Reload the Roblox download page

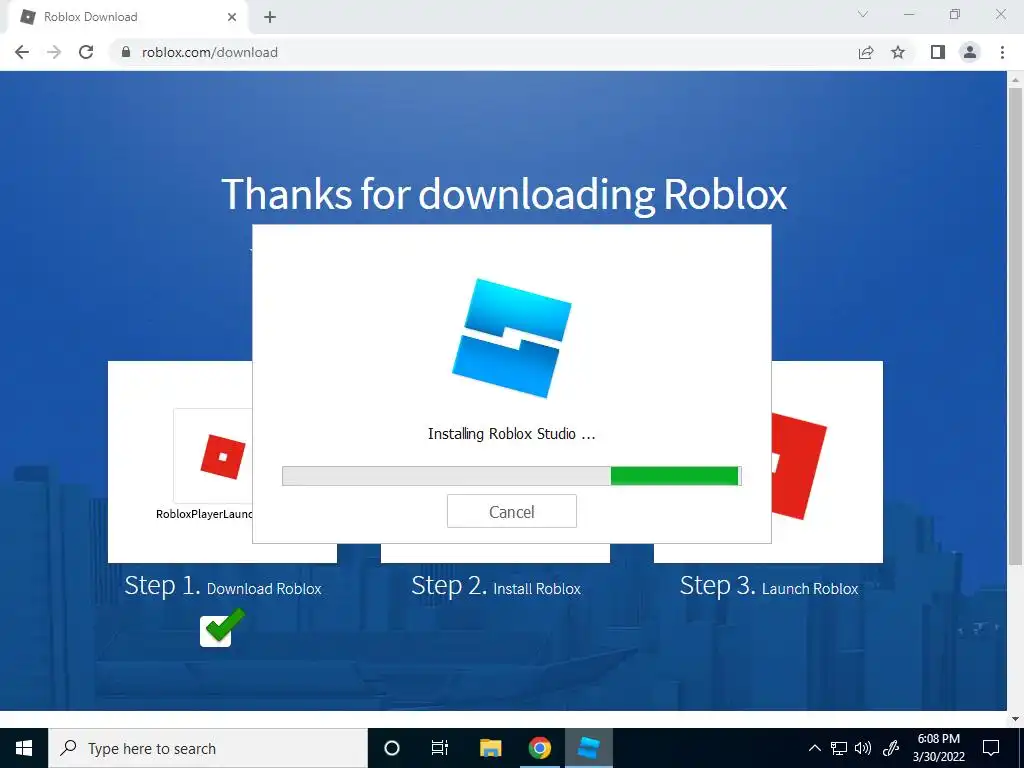pos(86,52)
